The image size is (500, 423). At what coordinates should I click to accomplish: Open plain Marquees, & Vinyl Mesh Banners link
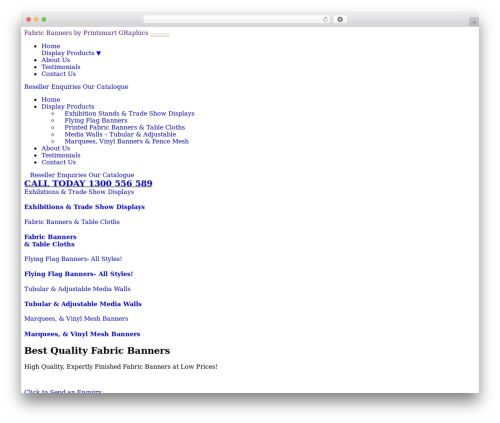coord(76,319)
